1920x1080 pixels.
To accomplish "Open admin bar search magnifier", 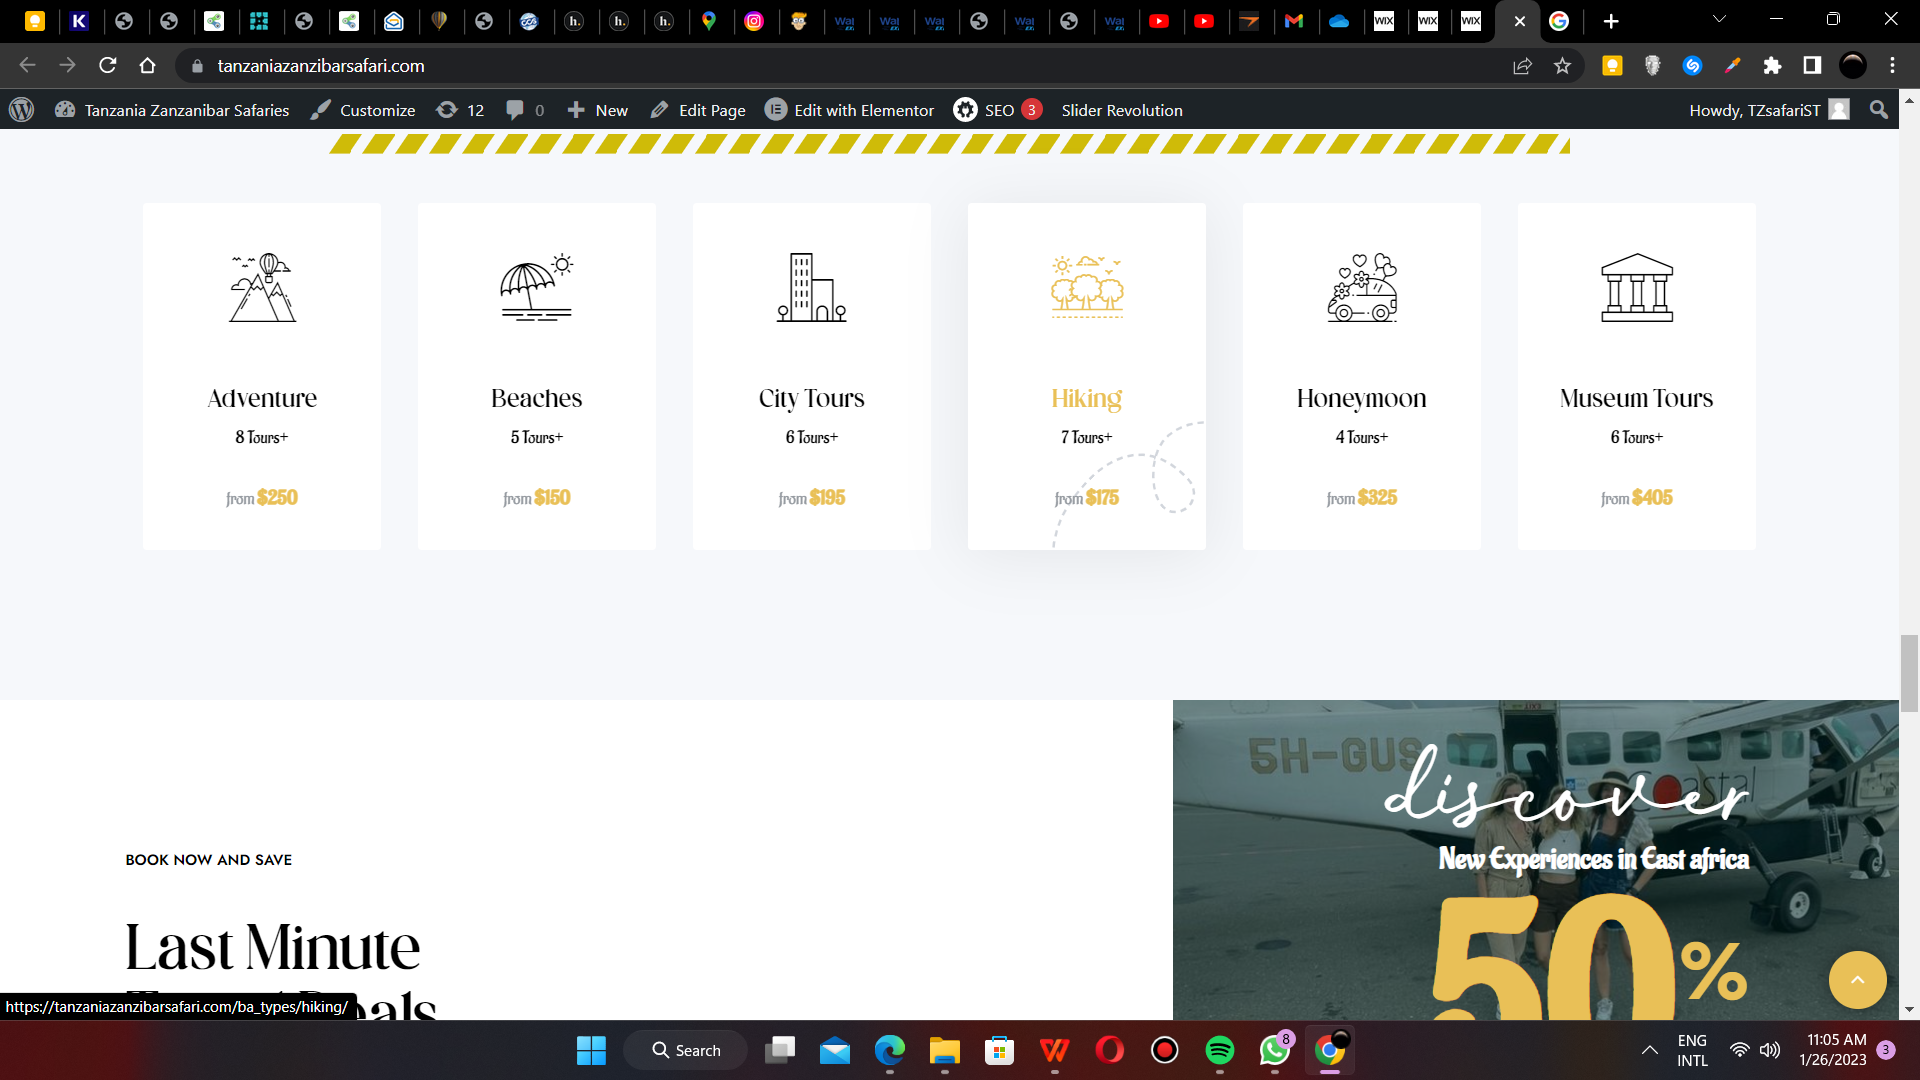I will tap(1878, 110).
